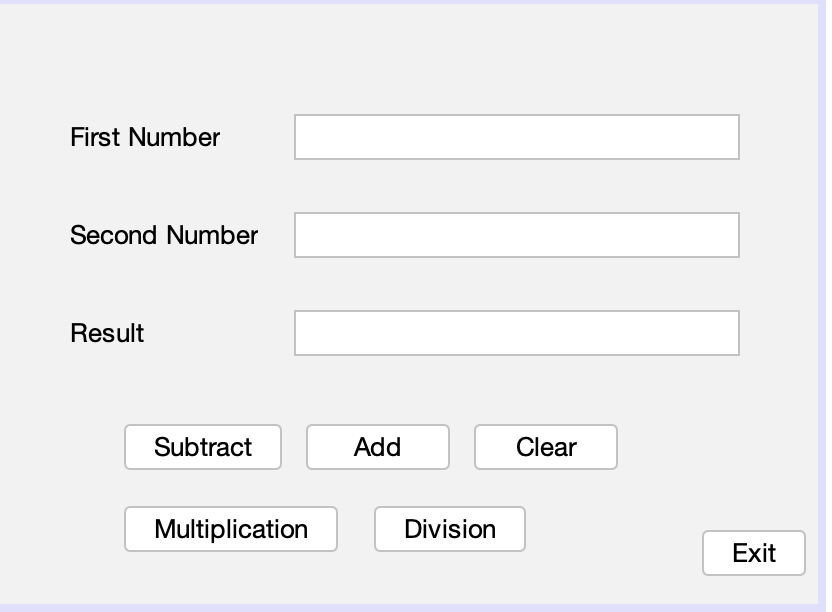Image resolution: width=832 pixels, height=612 pixels.
Task: Click the Exit button
Action: [x=754, y=553]
